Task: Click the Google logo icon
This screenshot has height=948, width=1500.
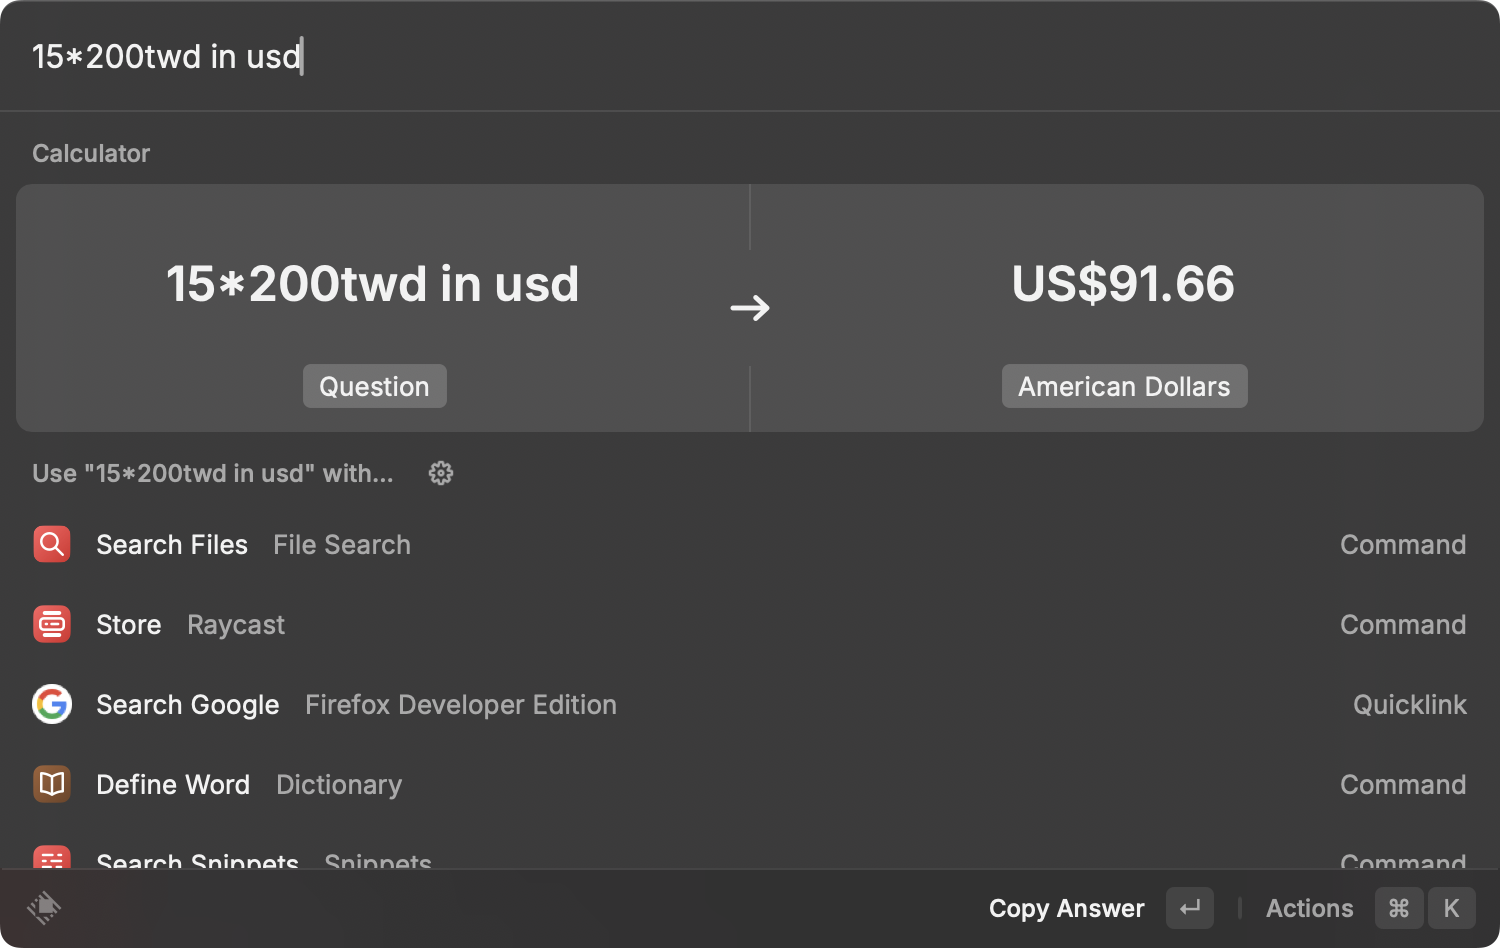Action: tap(52, 704)
